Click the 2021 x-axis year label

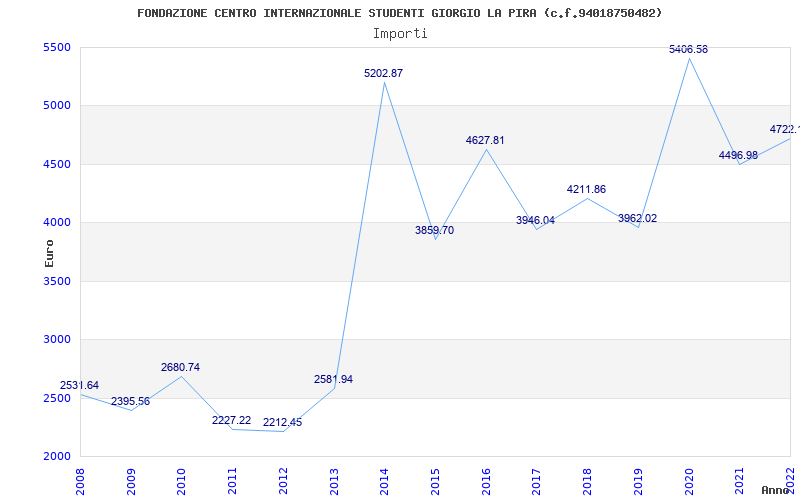point(739,481)
